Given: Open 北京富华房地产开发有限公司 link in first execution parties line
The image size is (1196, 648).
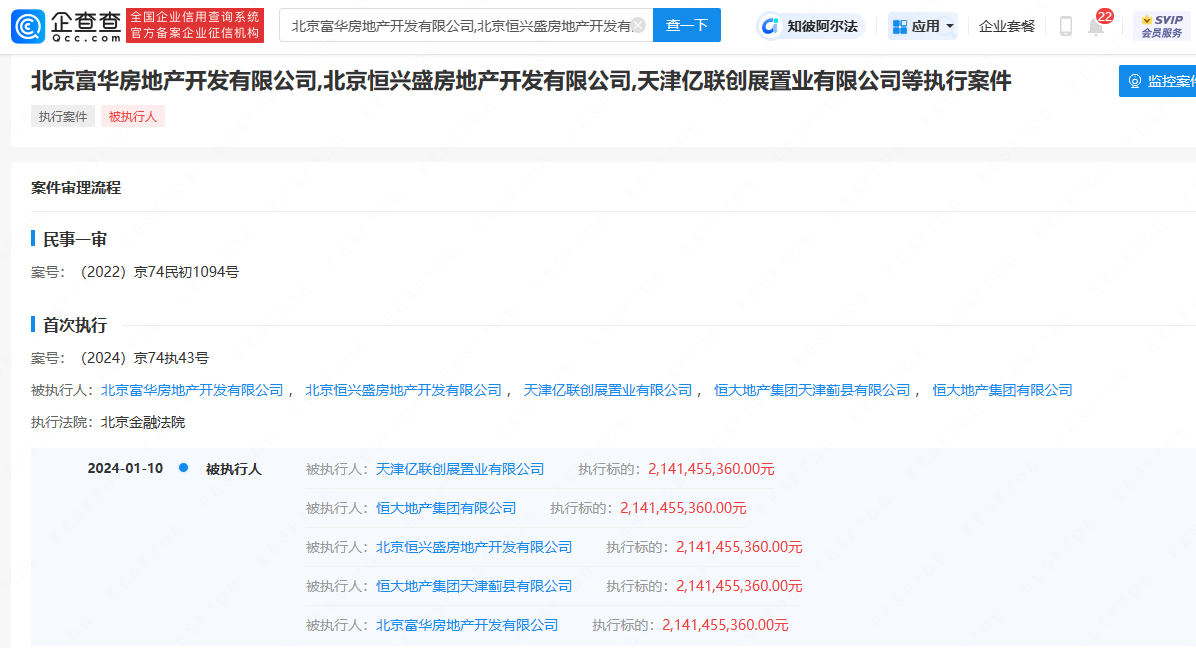Looking at the screenshot, I should click(192, 390).
